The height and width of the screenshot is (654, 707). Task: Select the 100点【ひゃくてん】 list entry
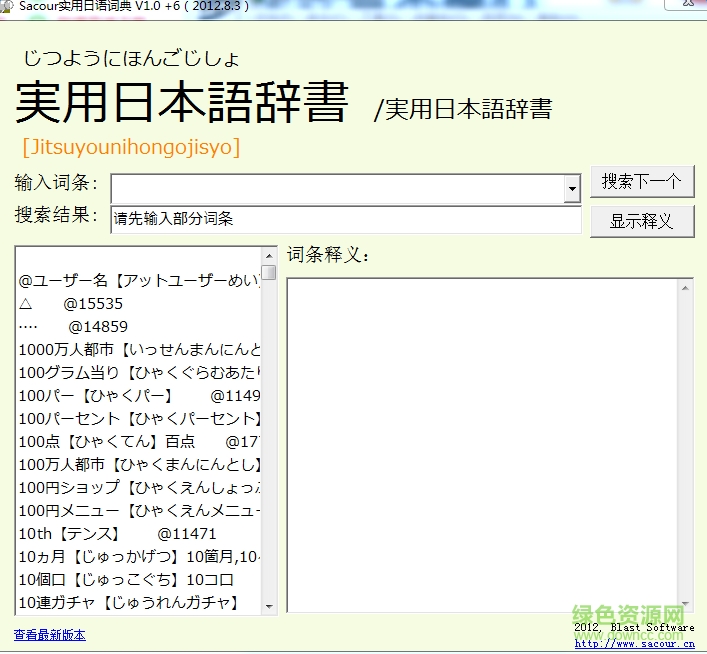(x=139, y=442)
